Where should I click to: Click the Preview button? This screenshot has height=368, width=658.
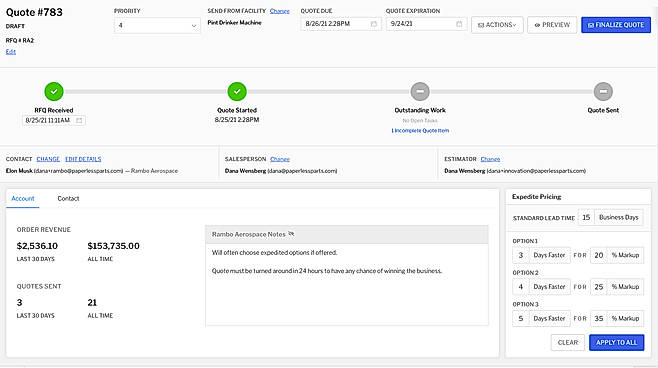click(x=552, y=25)
